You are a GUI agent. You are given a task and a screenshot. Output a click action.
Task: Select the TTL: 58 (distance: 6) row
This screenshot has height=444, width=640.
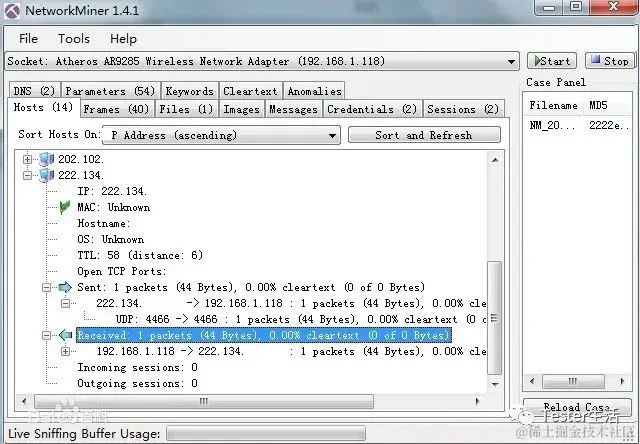(x=140, y=255)
